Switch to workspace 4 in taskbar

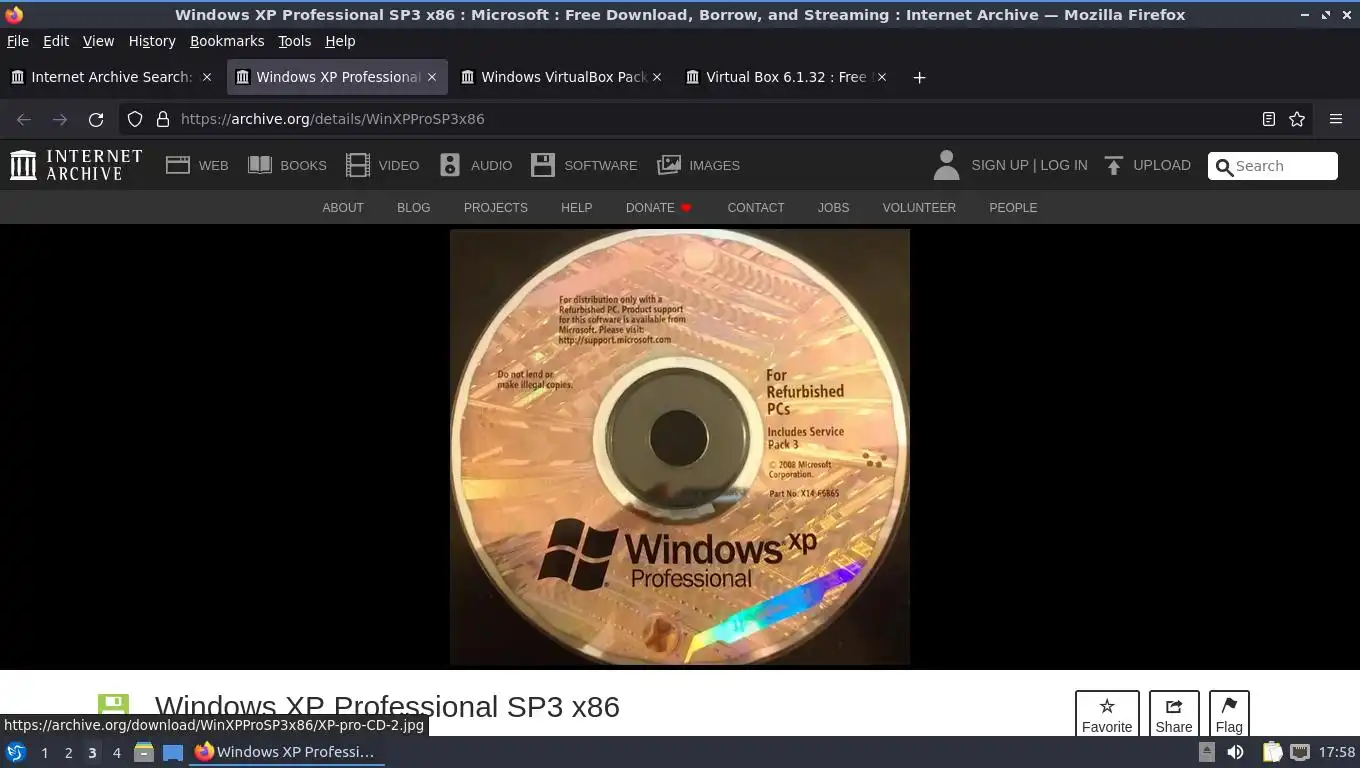[116, 752]
